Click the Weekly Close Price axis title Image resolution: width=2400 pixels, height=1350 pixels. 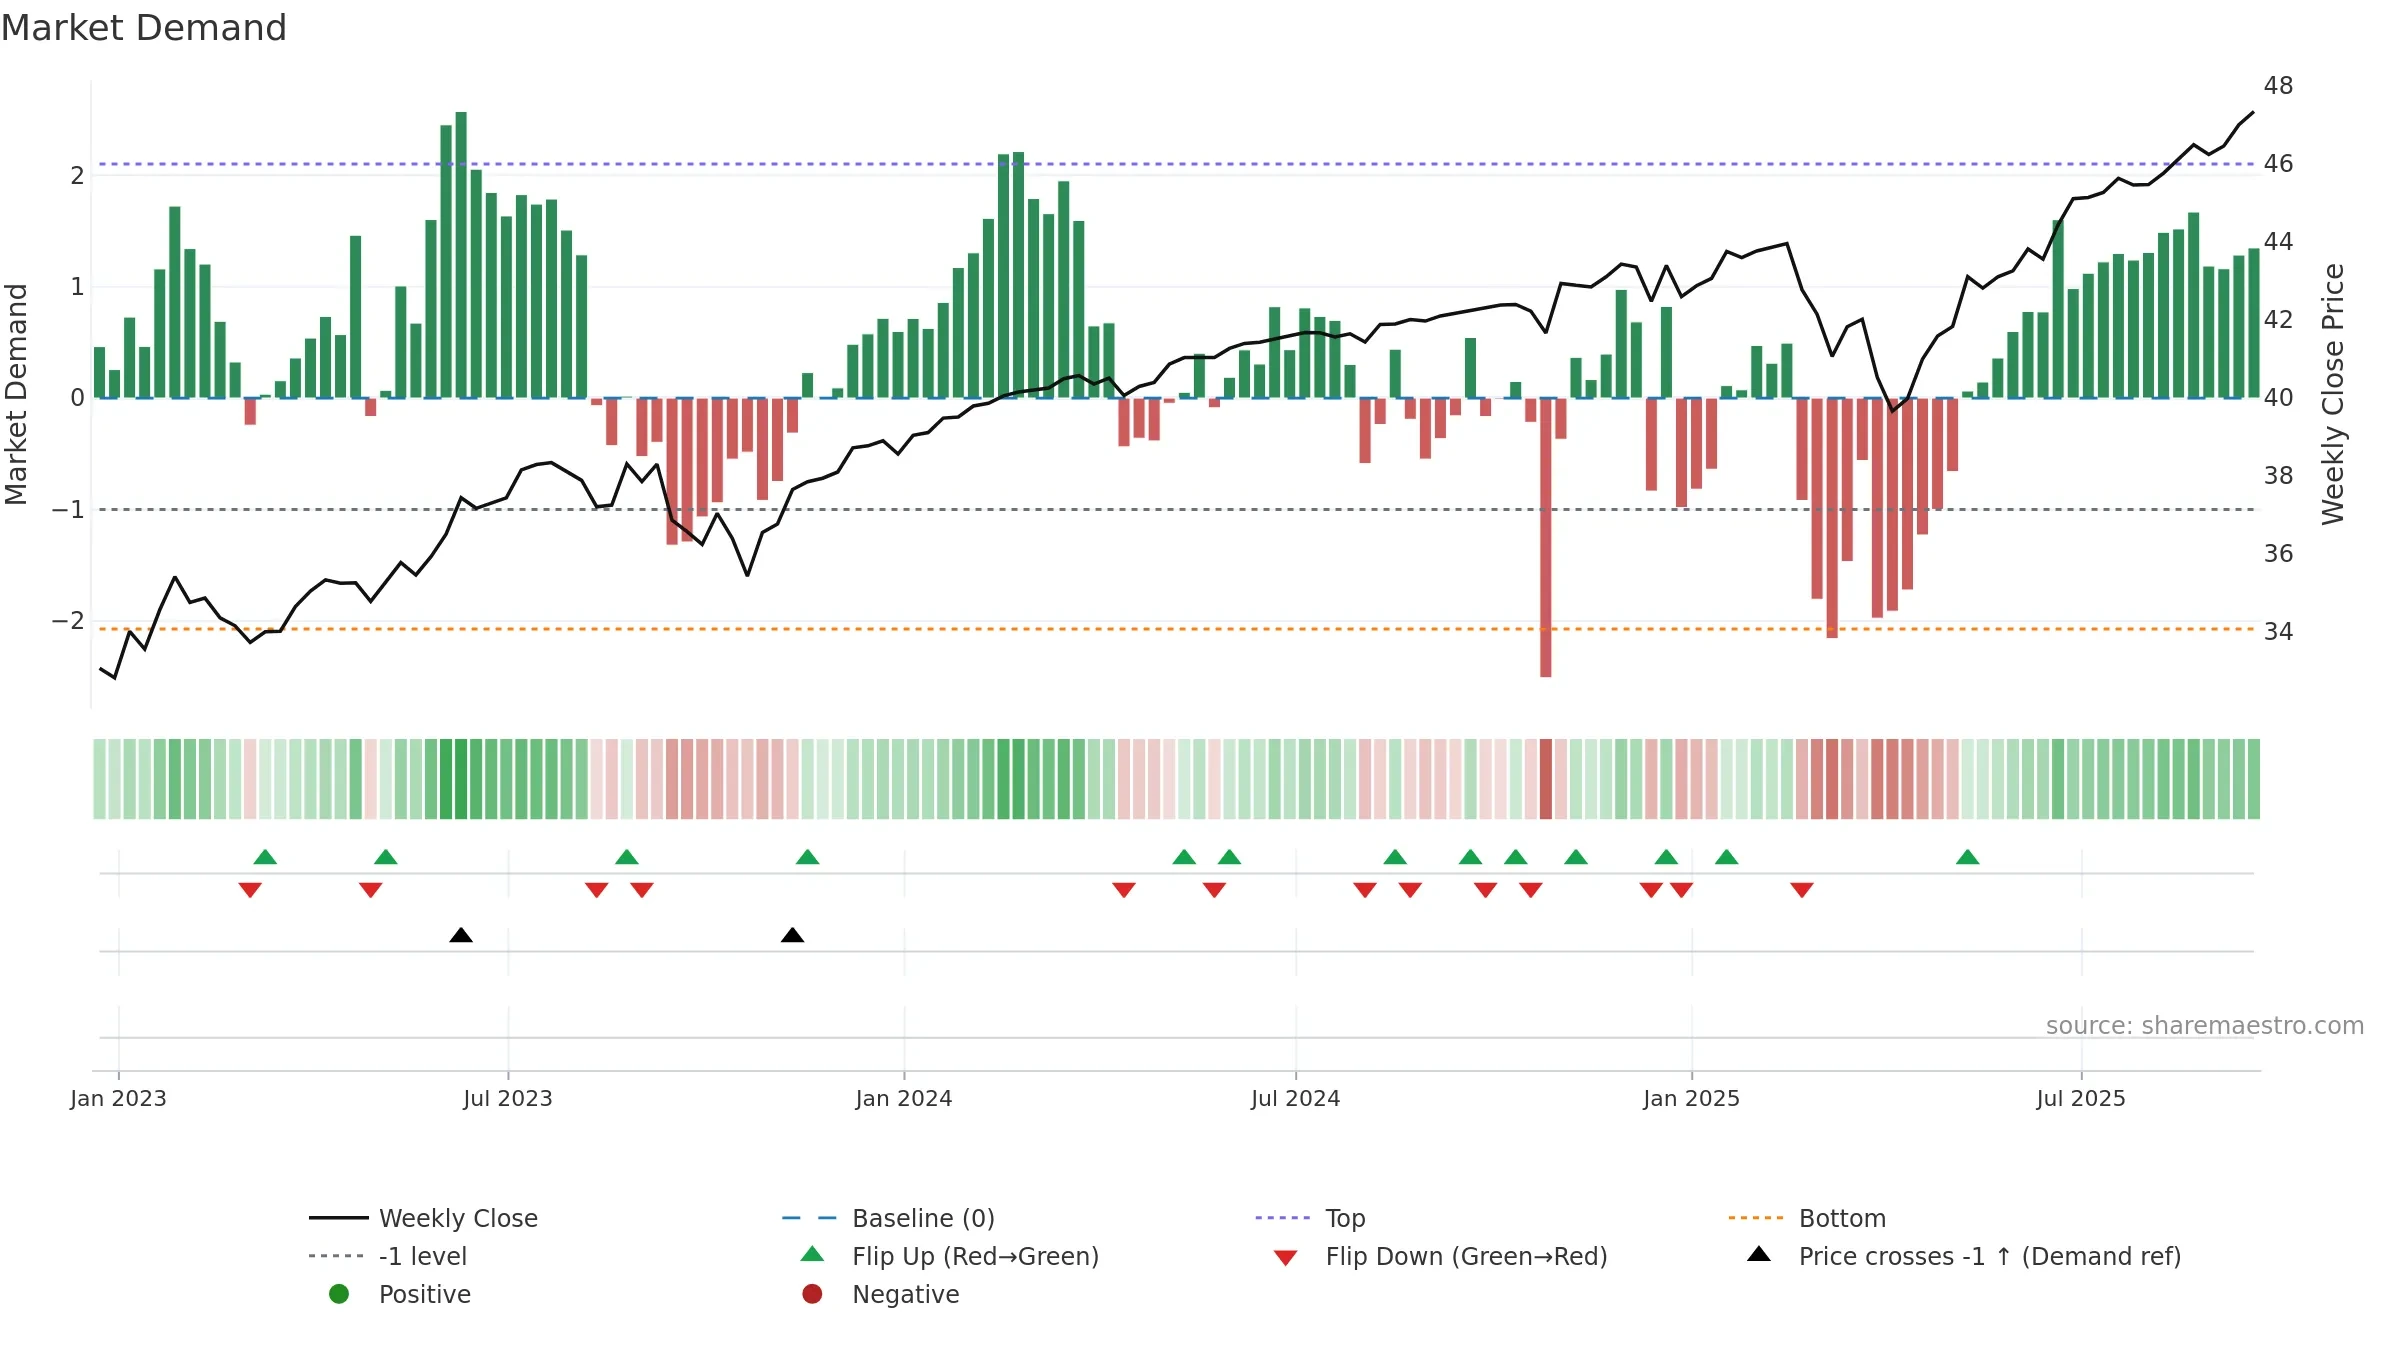click(2333, 394)
